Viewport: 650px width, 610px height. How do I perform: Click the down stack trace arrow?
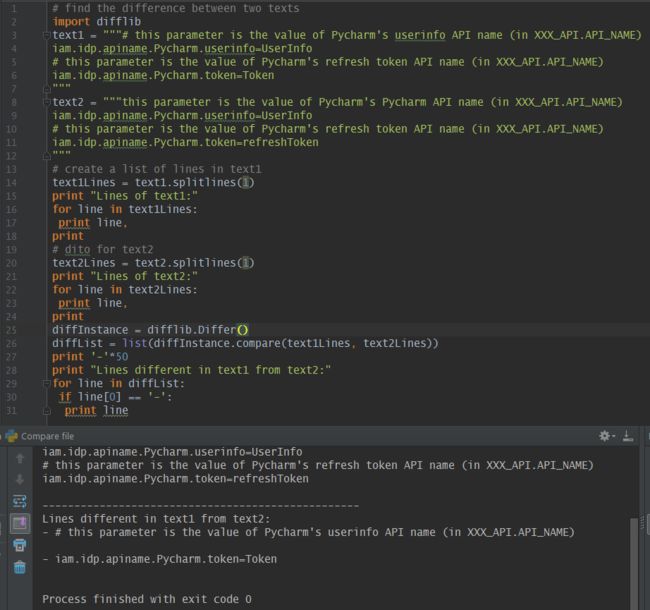pyautogui.click(x=19, y=480)
